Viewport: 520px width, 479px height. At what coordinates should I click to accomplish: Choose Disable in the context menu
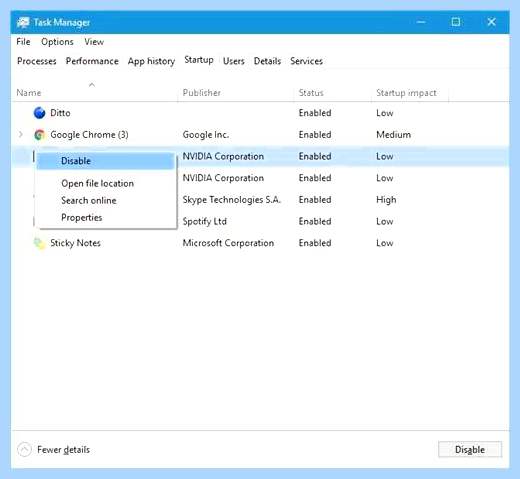pos(105,161)
